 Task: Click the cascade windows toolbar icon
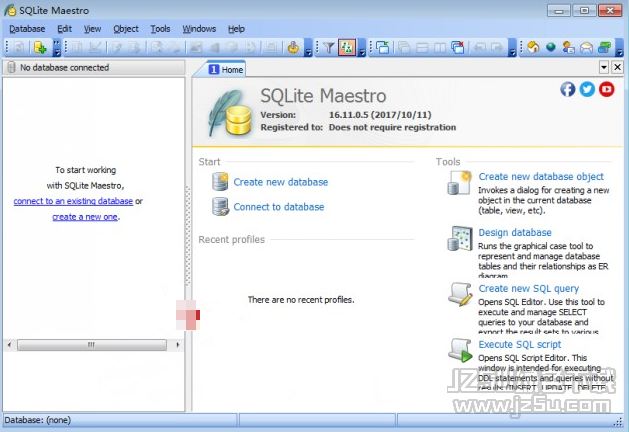click(404, 48)
